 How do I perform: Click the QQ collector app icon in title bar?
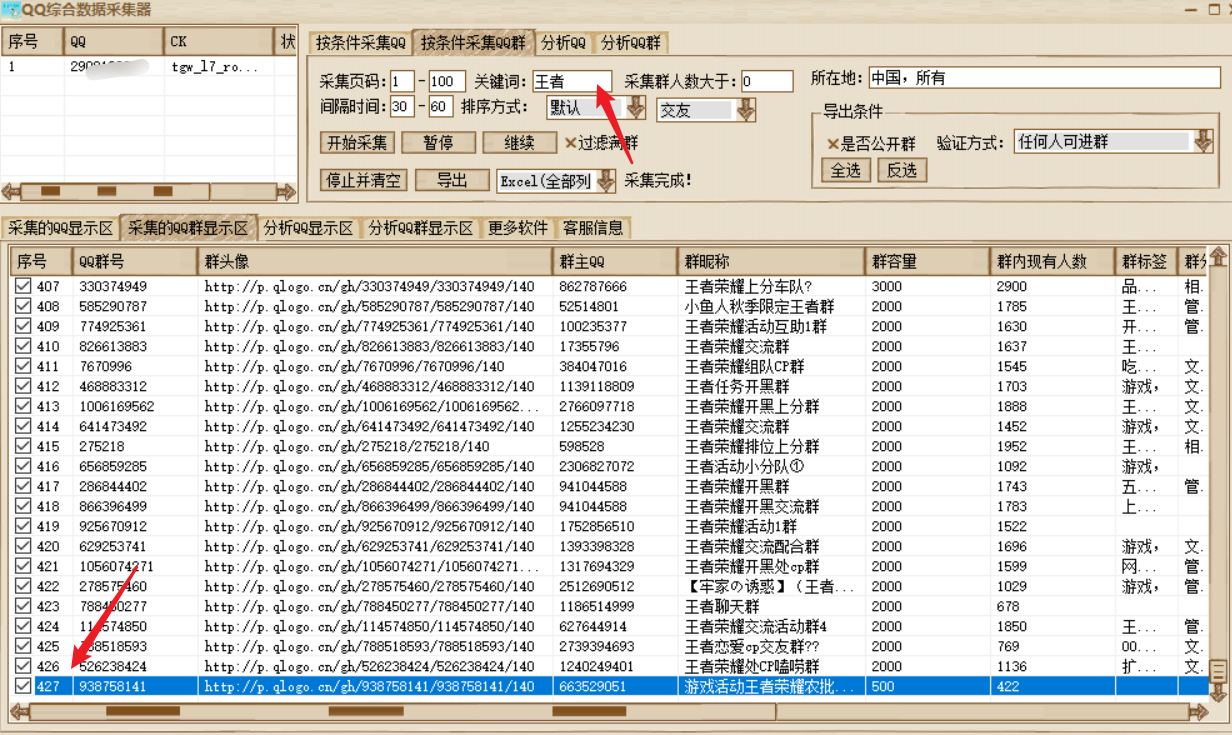click(11, 10)
